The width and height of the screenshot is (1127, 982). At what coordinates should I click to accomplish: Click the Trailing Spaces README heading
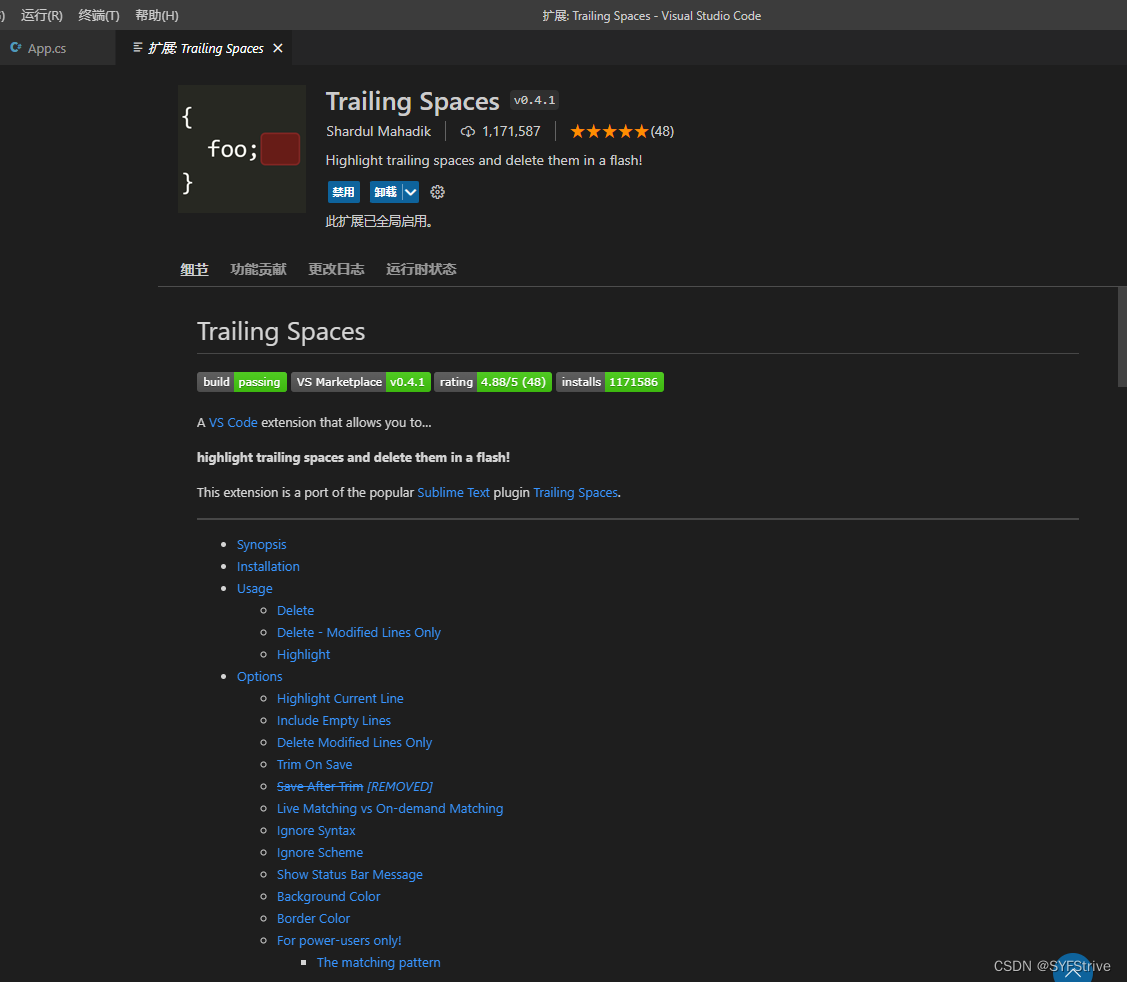coord(281,331)
